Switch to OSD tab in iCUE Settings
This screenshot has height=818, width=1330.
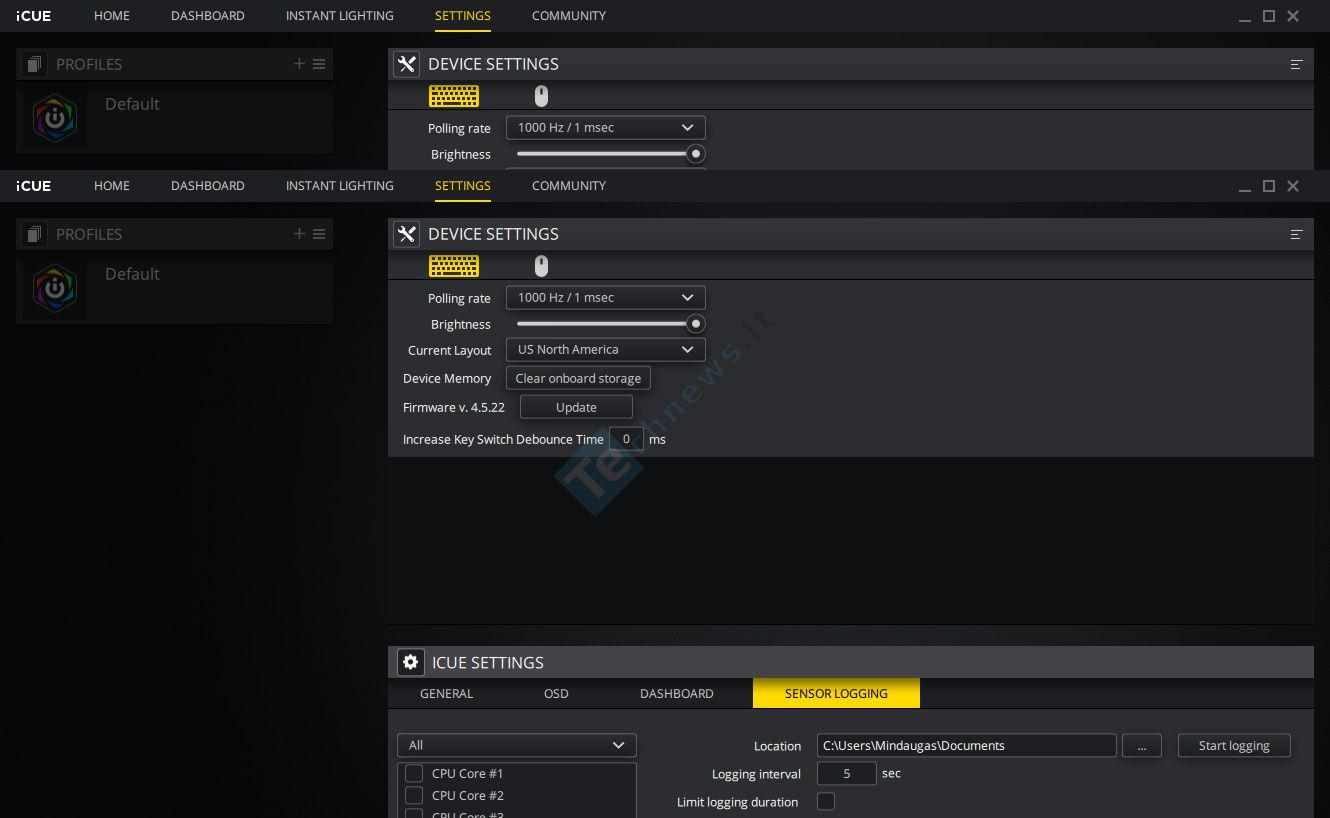click(x=556, y=693)
